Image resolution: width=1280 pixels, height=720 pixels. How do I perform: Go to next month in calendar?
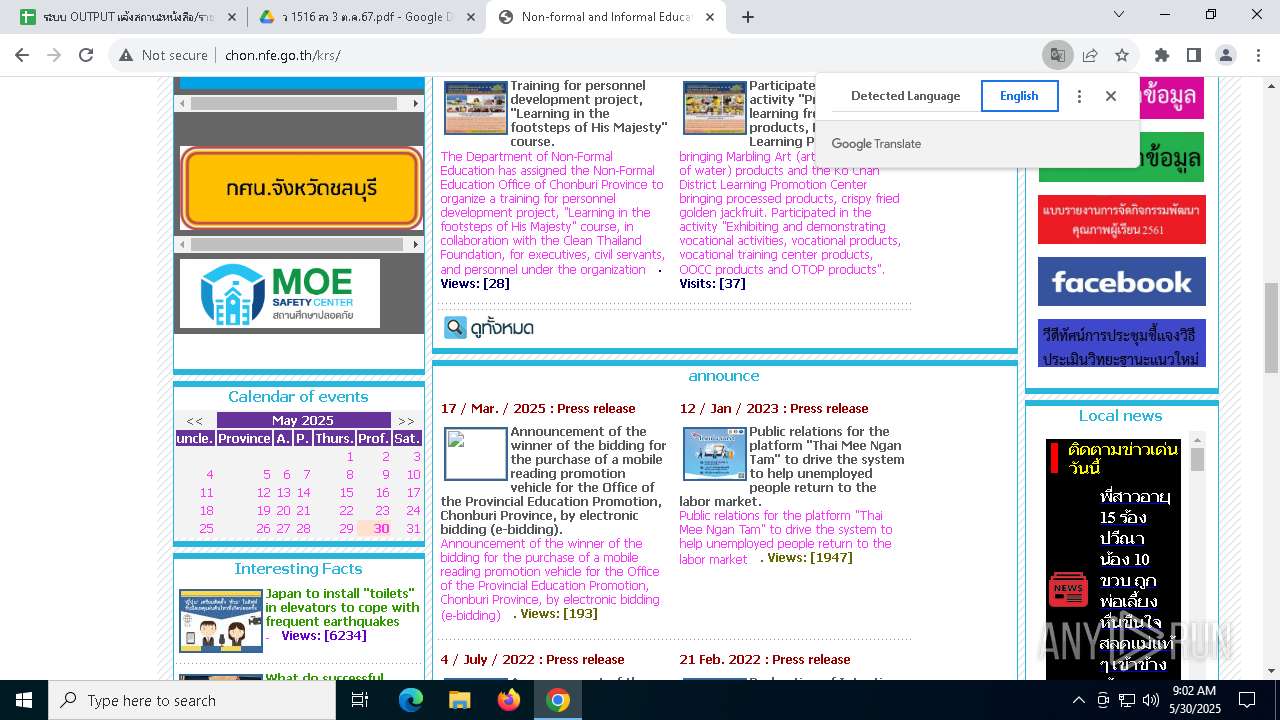[406, 421]
